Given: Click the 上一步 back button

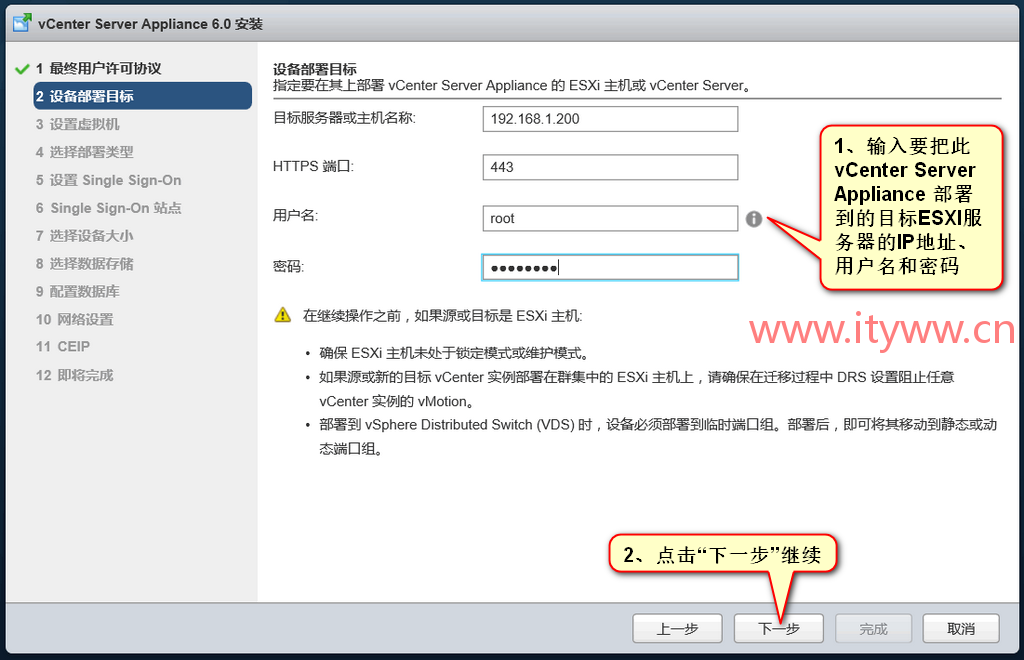Looking at the screenshot, I should (x=677, y=629).
